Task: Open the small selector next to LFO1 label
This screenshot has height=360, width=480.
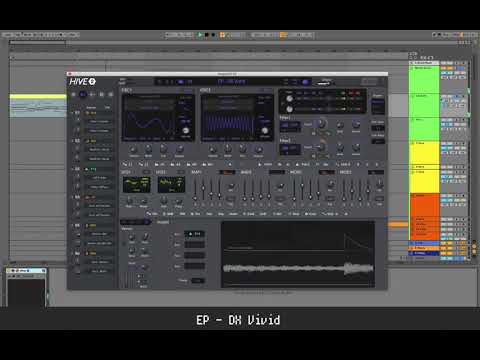Action: coord(146,172)
